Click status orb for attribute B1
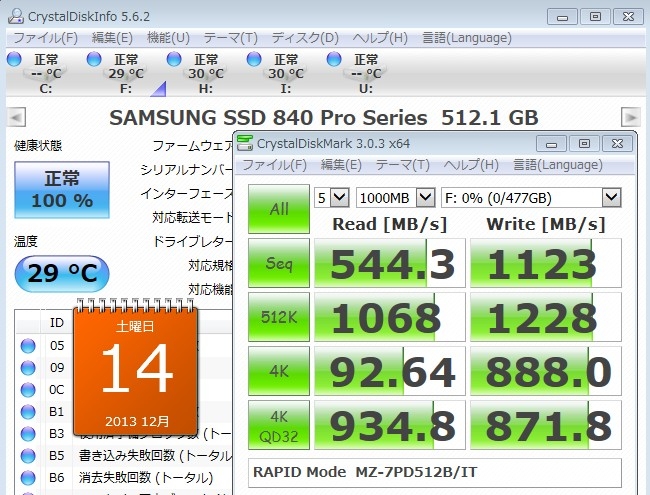This screenshot has height=495, width=650. 28,411
